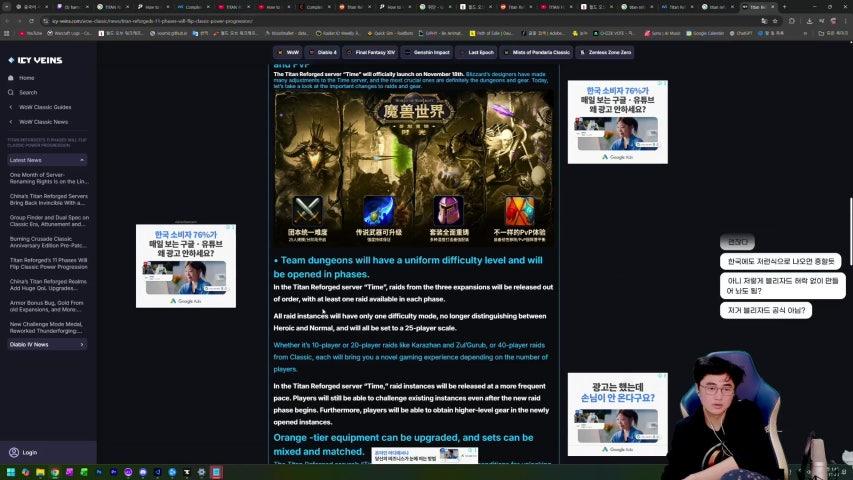Screen dimensions: 853x480
Task: Open 'China's Titan Reforged Servers Bring Back Invincible' article
Action: click(48, 199)
